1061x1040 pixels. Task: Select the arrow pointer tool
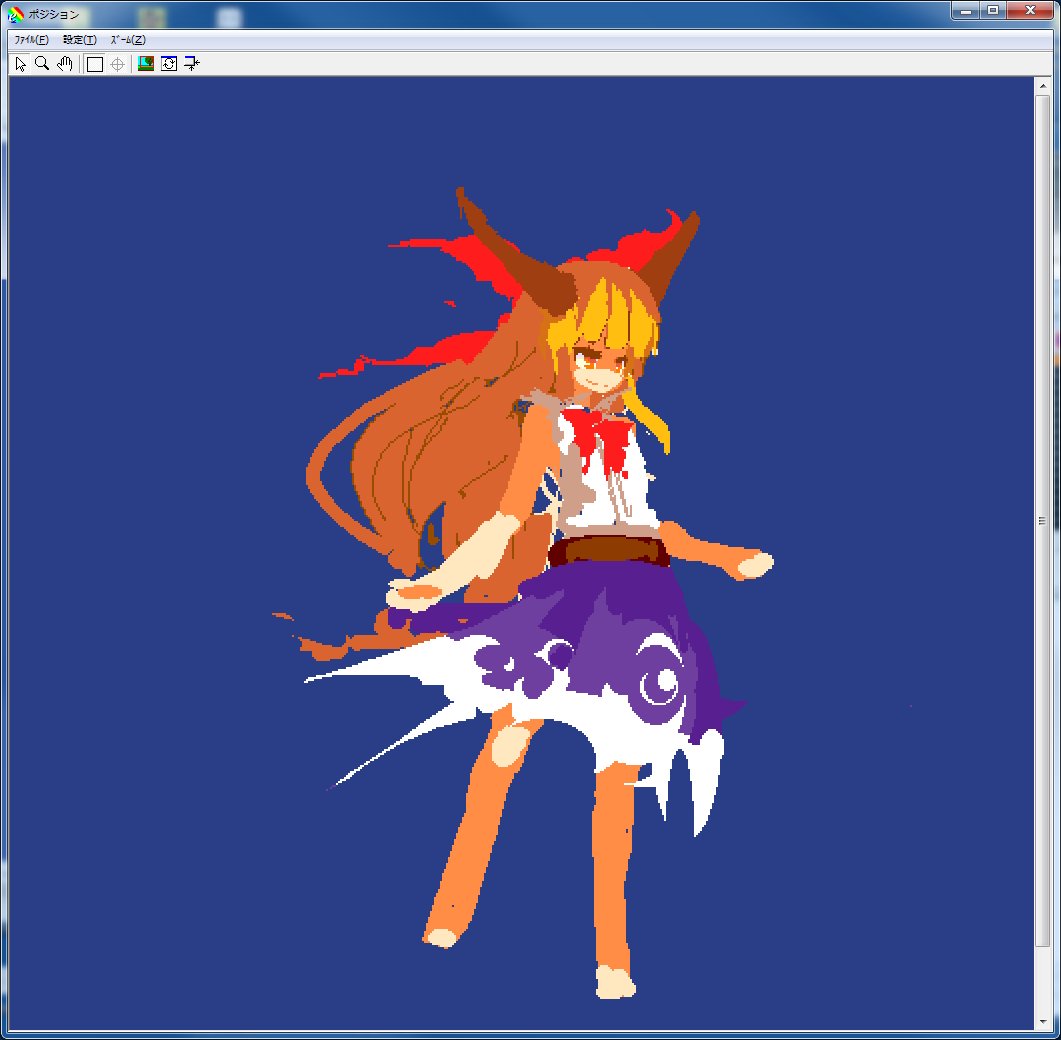(20, 64)
